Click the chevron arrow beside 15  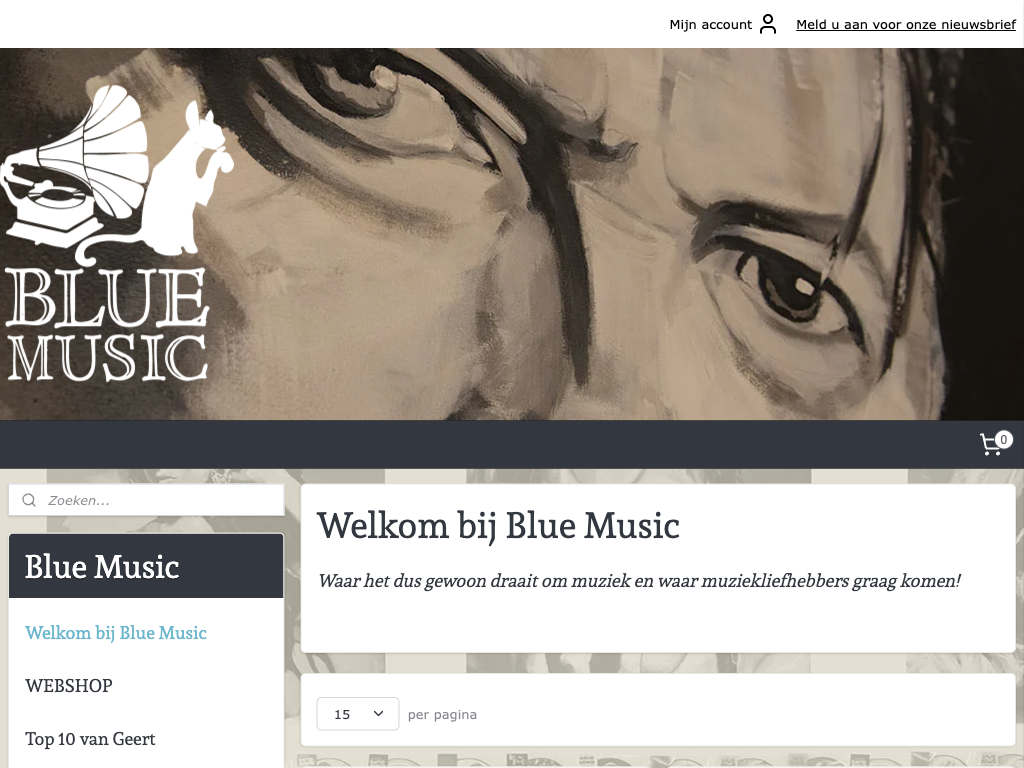coord(378,713)
